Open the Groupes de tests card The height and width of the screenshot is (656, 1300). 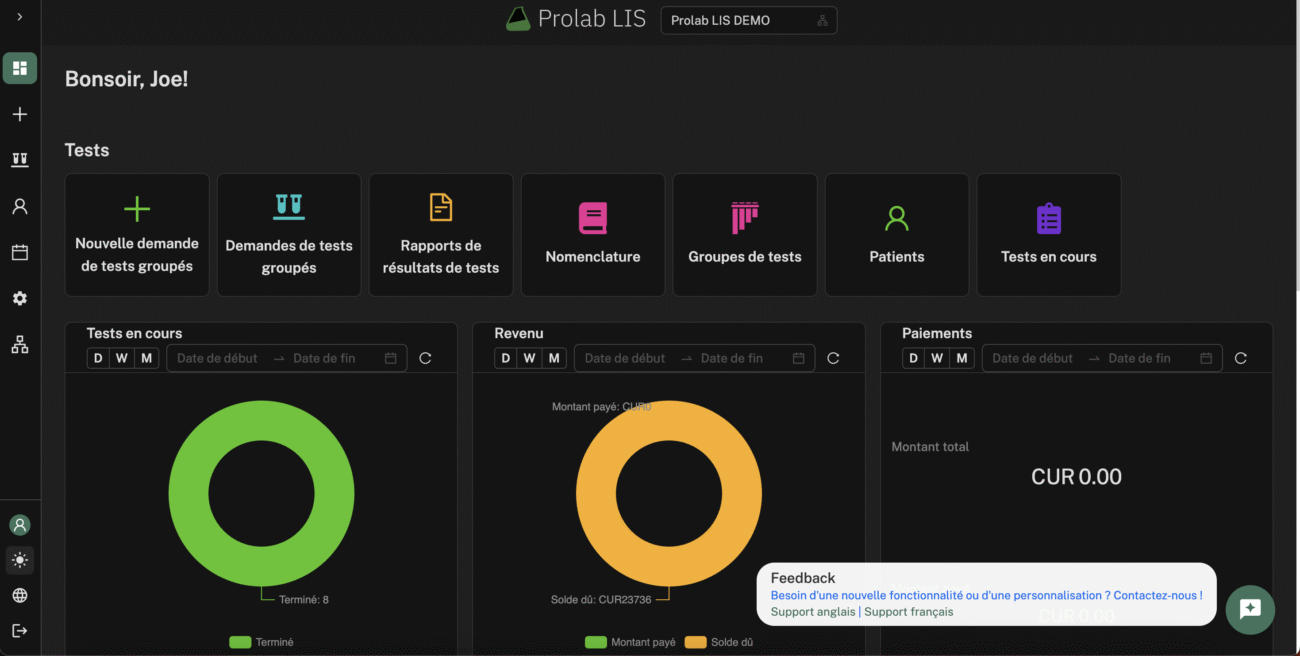[745, 235]
